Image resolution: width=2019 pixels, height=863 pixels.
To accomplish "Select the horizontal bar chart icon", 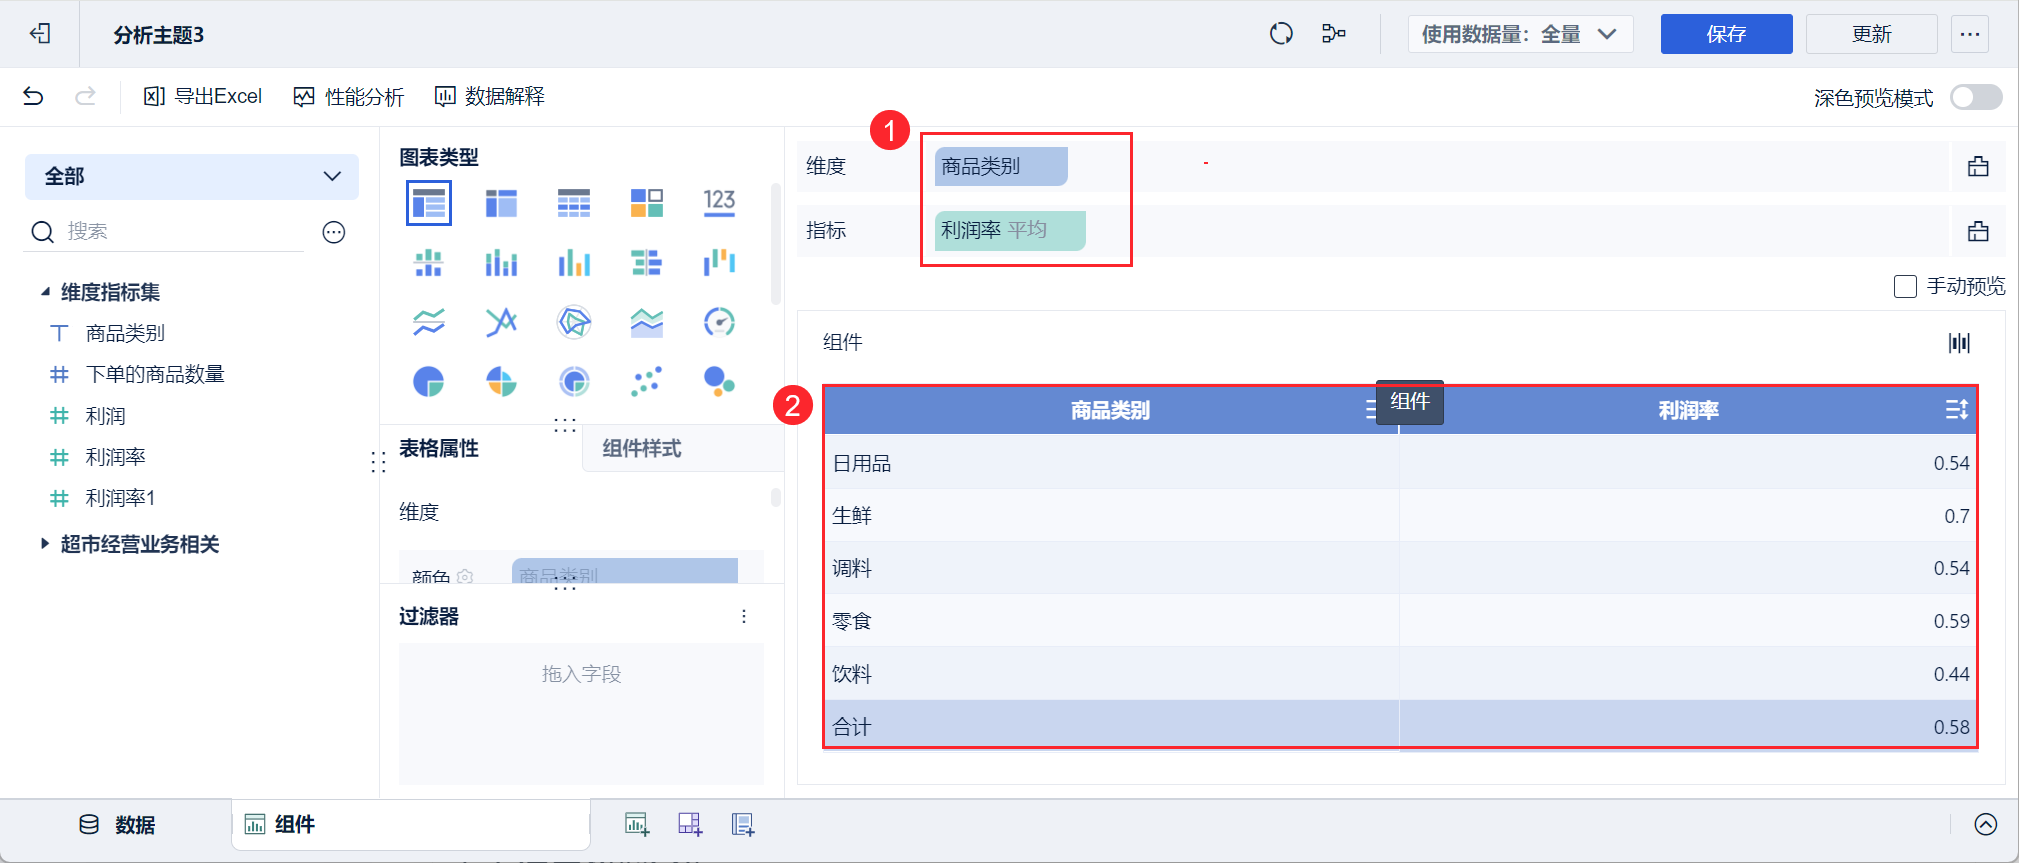I will (647, 263).
